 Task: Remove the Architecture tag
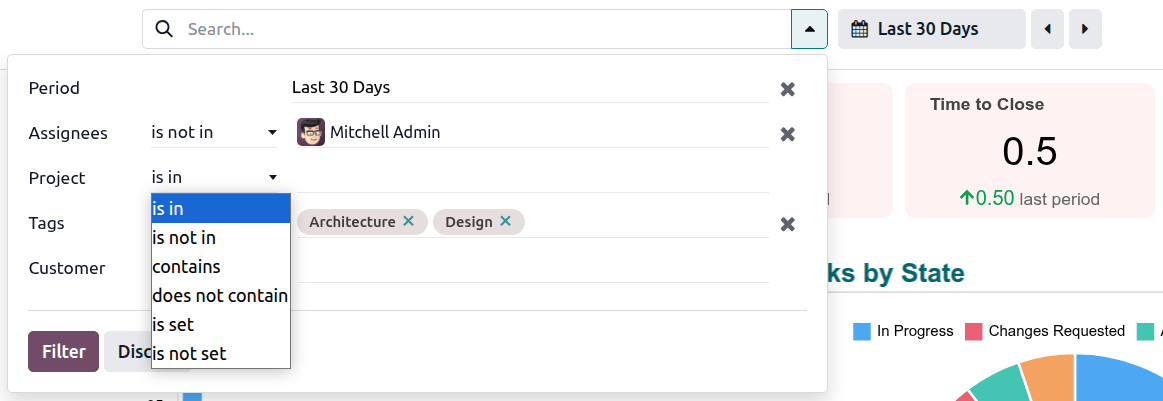tap(408, 221)
